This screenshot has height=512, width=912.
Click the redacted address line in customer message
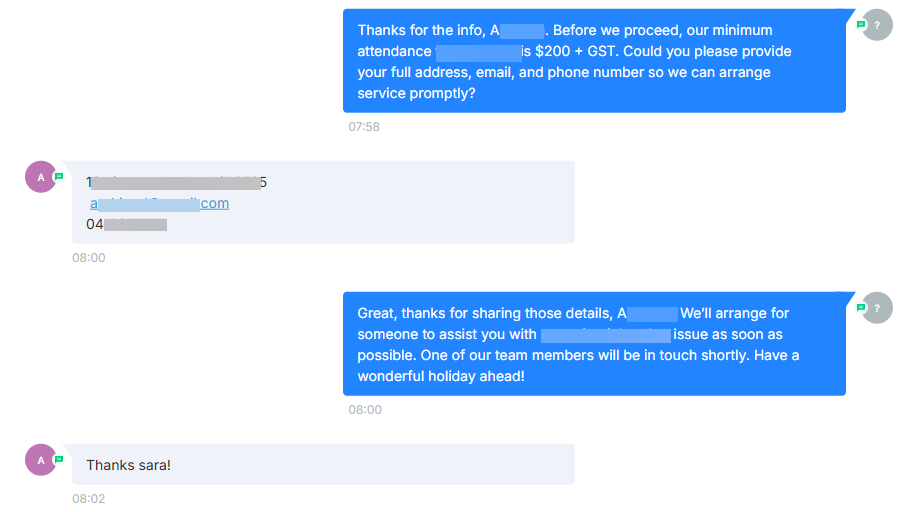[176, 182]
